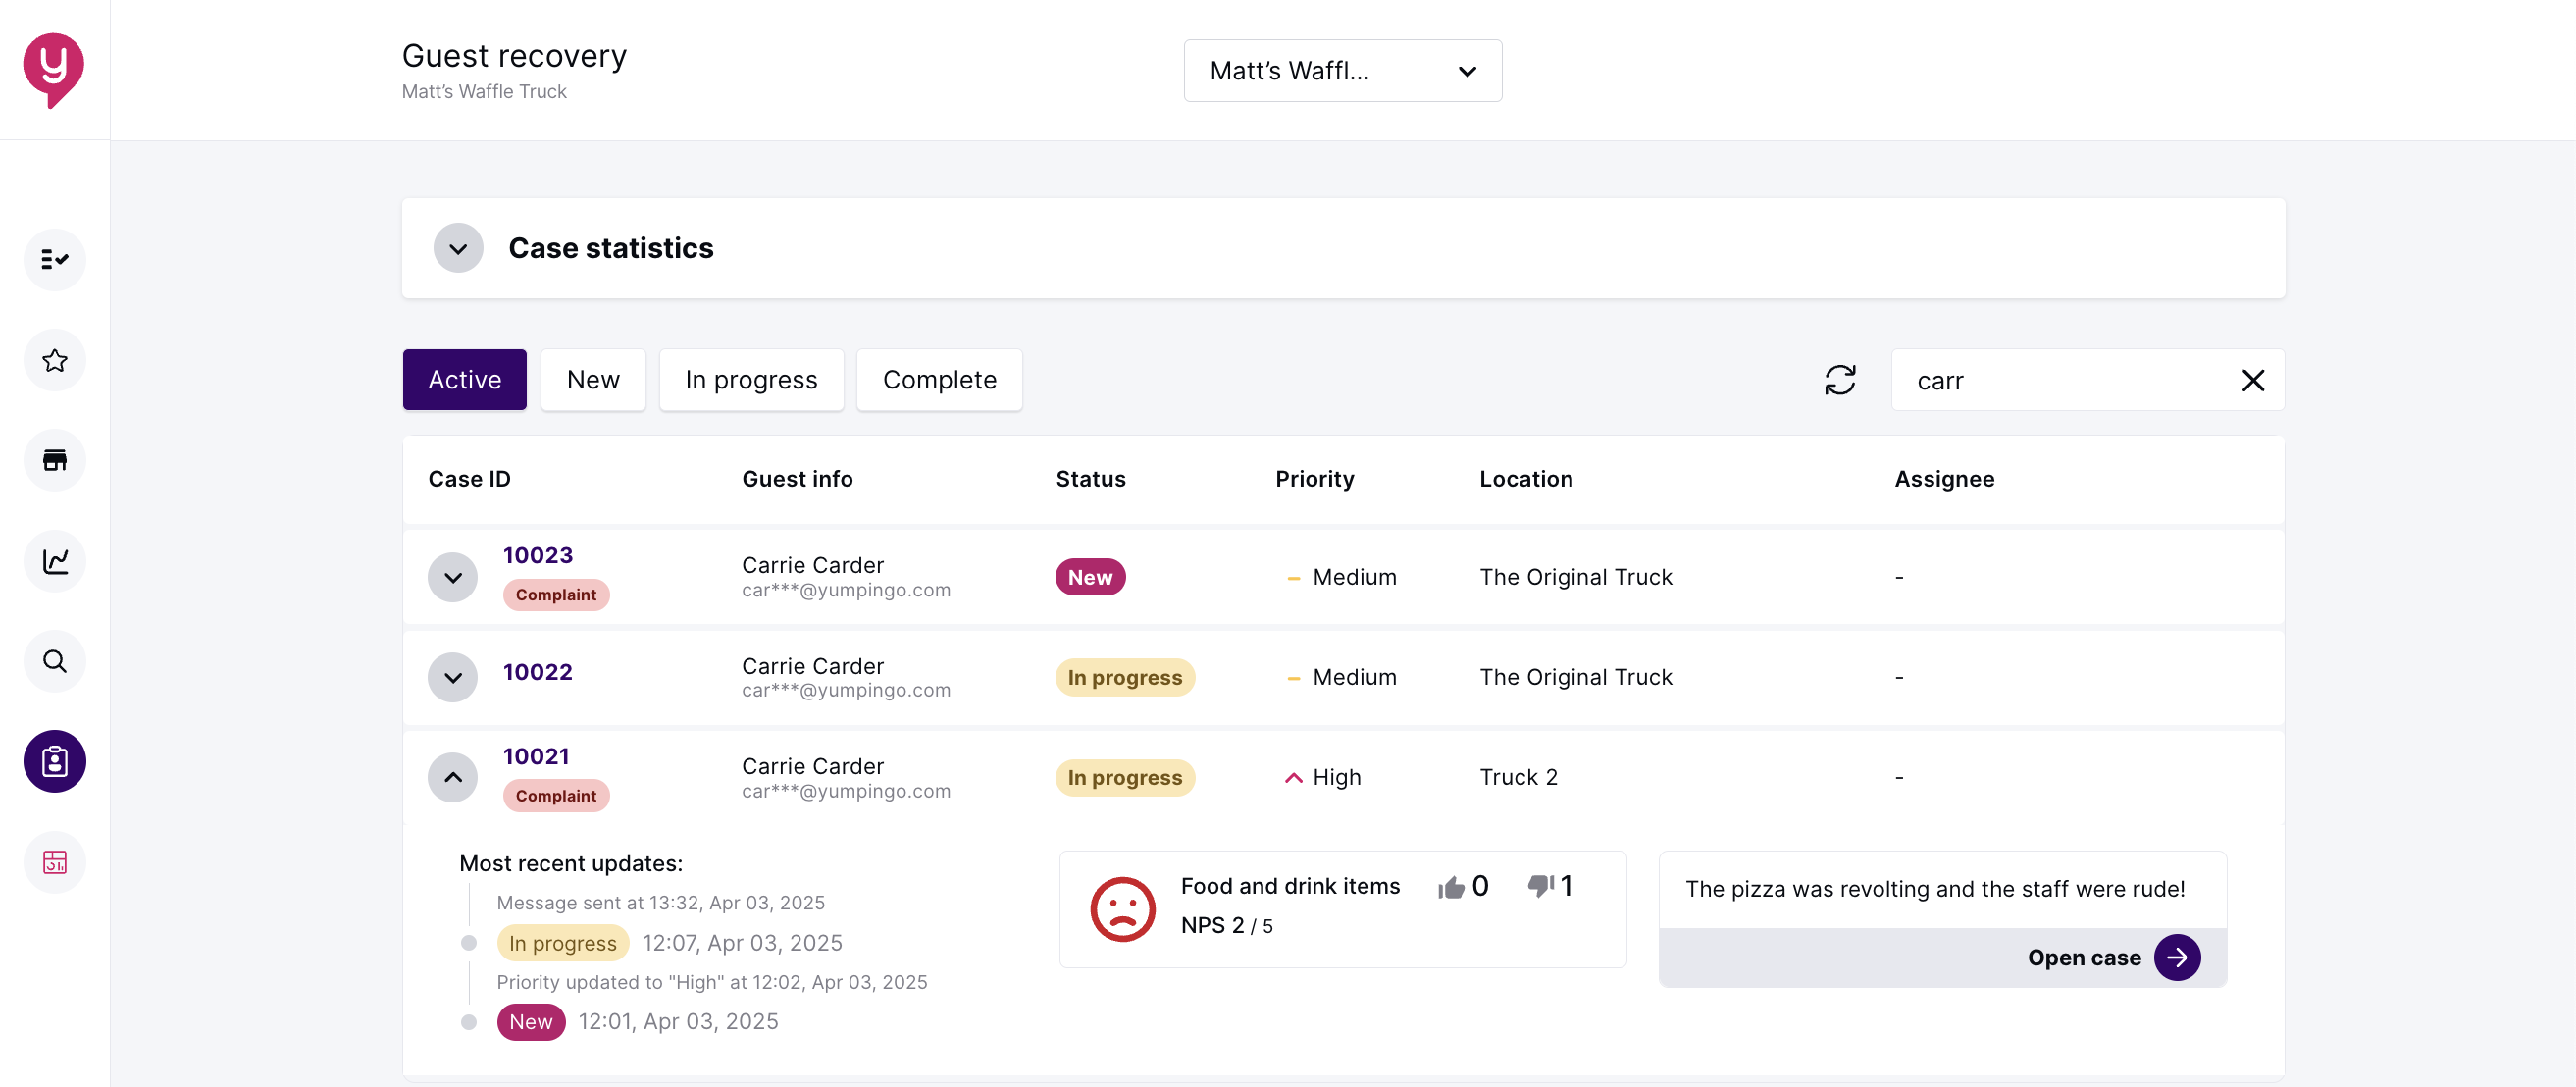This screenshot has height=1087, width=2576.
Task: Switch to the In progress tab
Action: click(750, 380)
